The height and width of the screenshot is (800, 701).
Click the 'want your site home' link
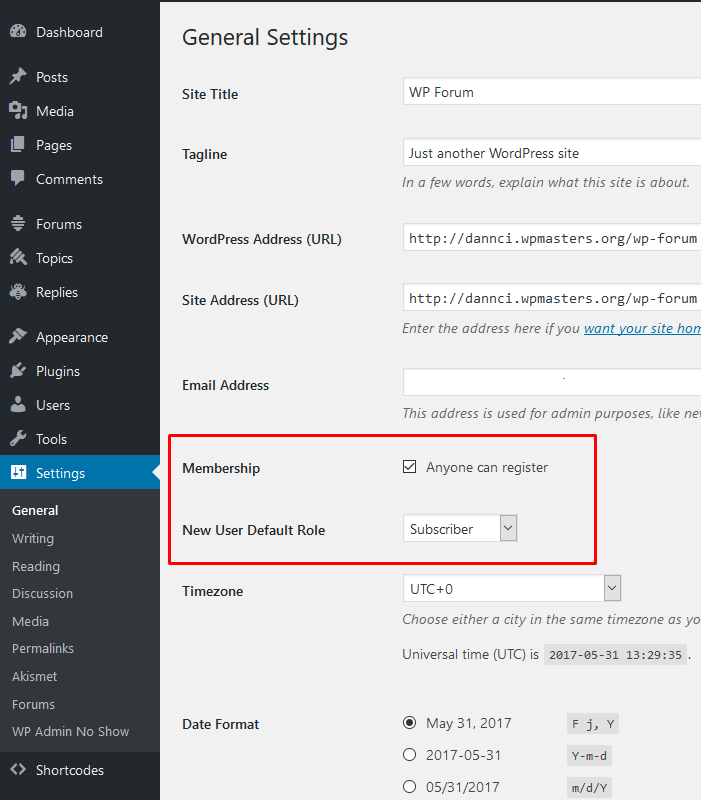[x=642, y=328]
